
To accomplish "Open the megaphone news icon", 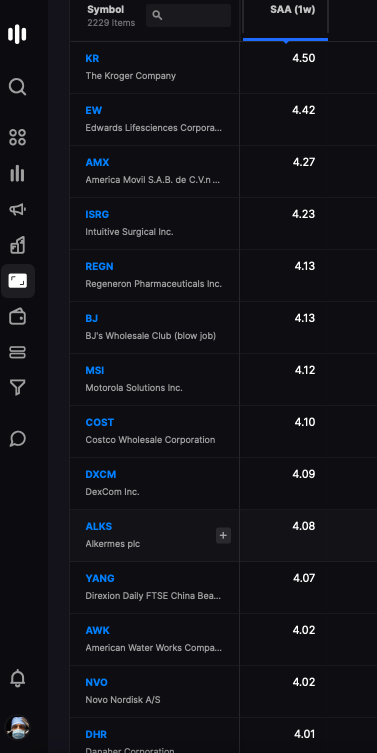I will point(17,209).
